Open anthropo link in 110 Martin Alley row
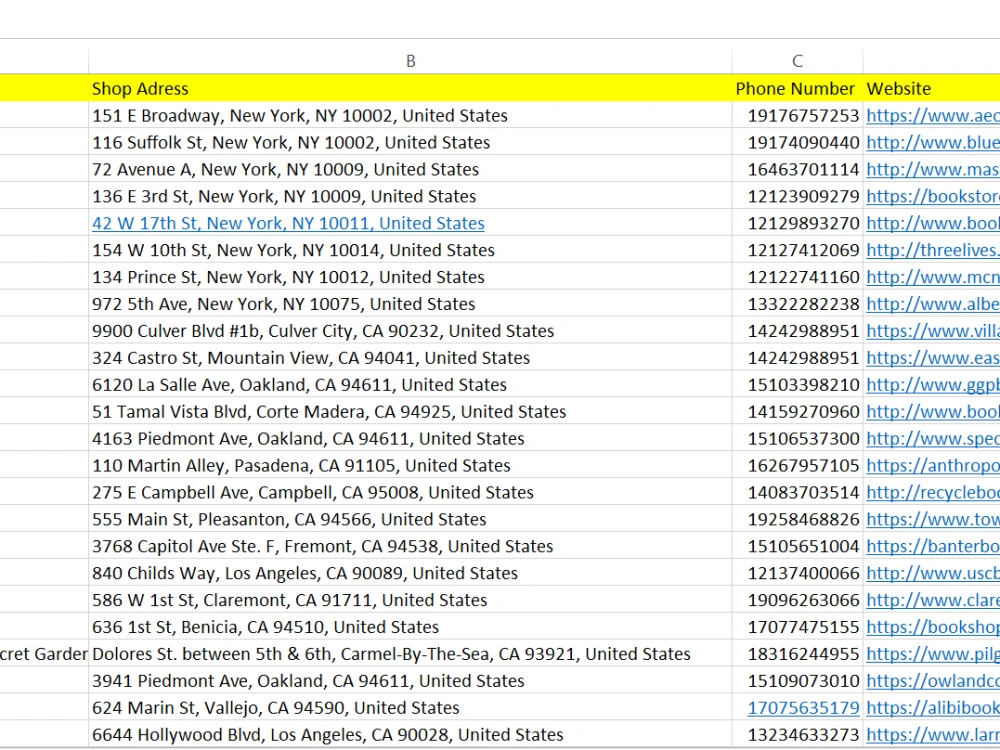The width and height of the screenshot is (1000, 750). pyautogui.click(x=932, y=466)
